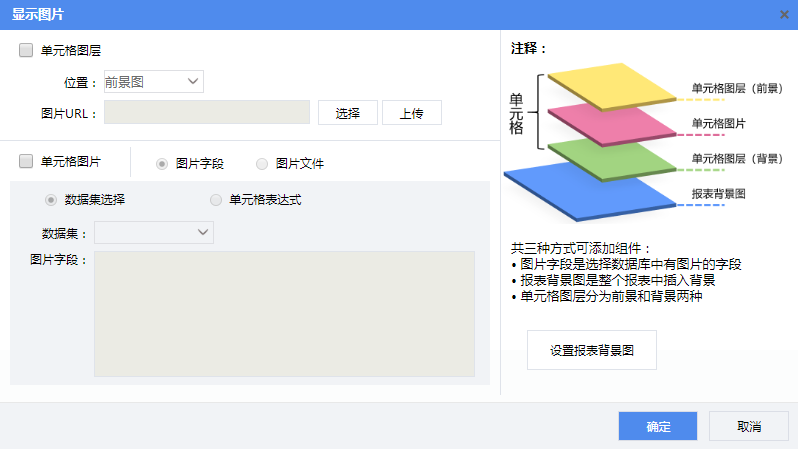Choose the 单元格表达式 radio option
The width and height of the screenshot is (798, 449).
click(216, 200)
